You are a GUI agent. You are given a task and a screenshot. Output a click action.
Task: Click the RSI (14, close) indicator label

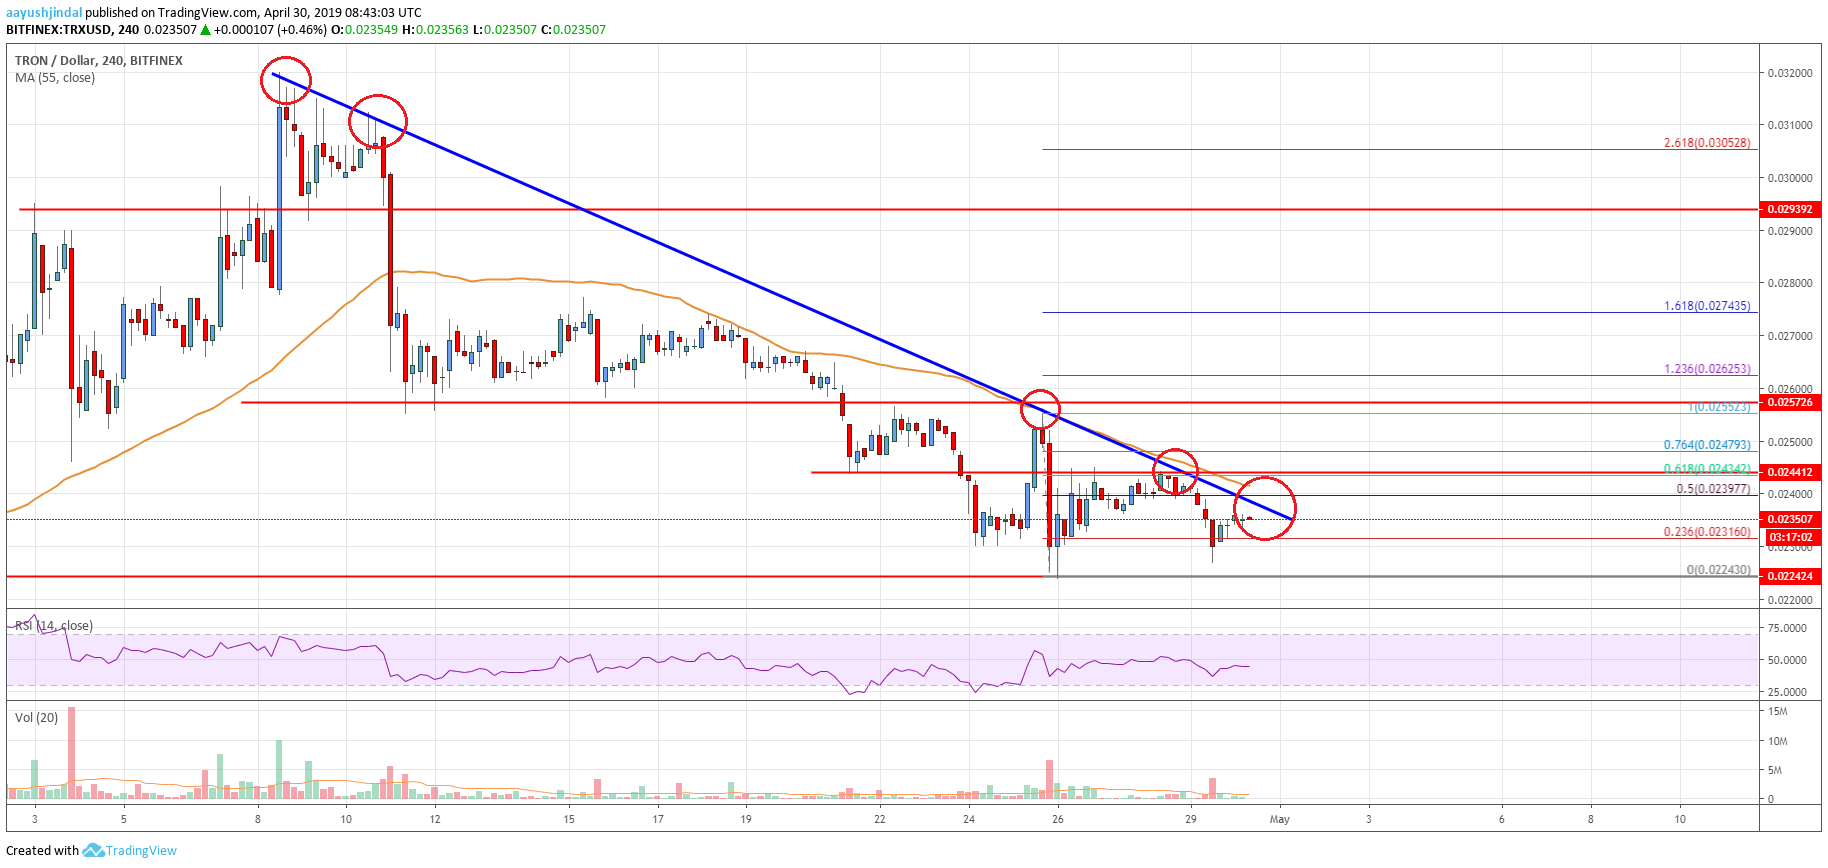[54, 626]
